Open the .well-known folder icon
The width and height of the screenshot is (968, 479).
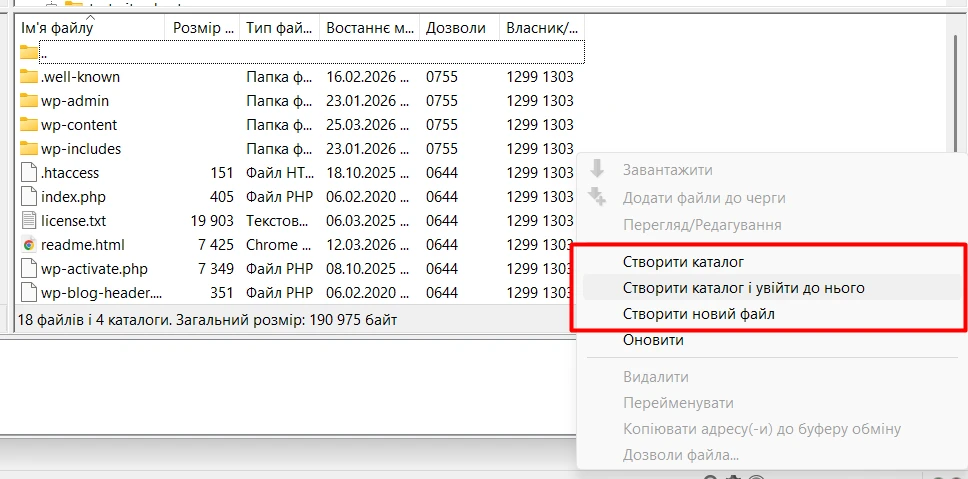(28, 77)
